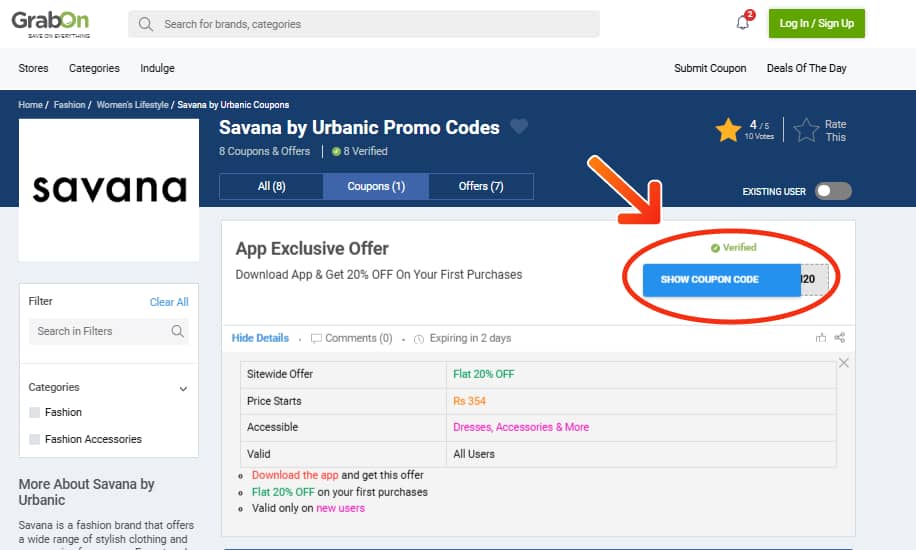
Task: Click the App Exclusive Offer title
Action: click(312, 249)
